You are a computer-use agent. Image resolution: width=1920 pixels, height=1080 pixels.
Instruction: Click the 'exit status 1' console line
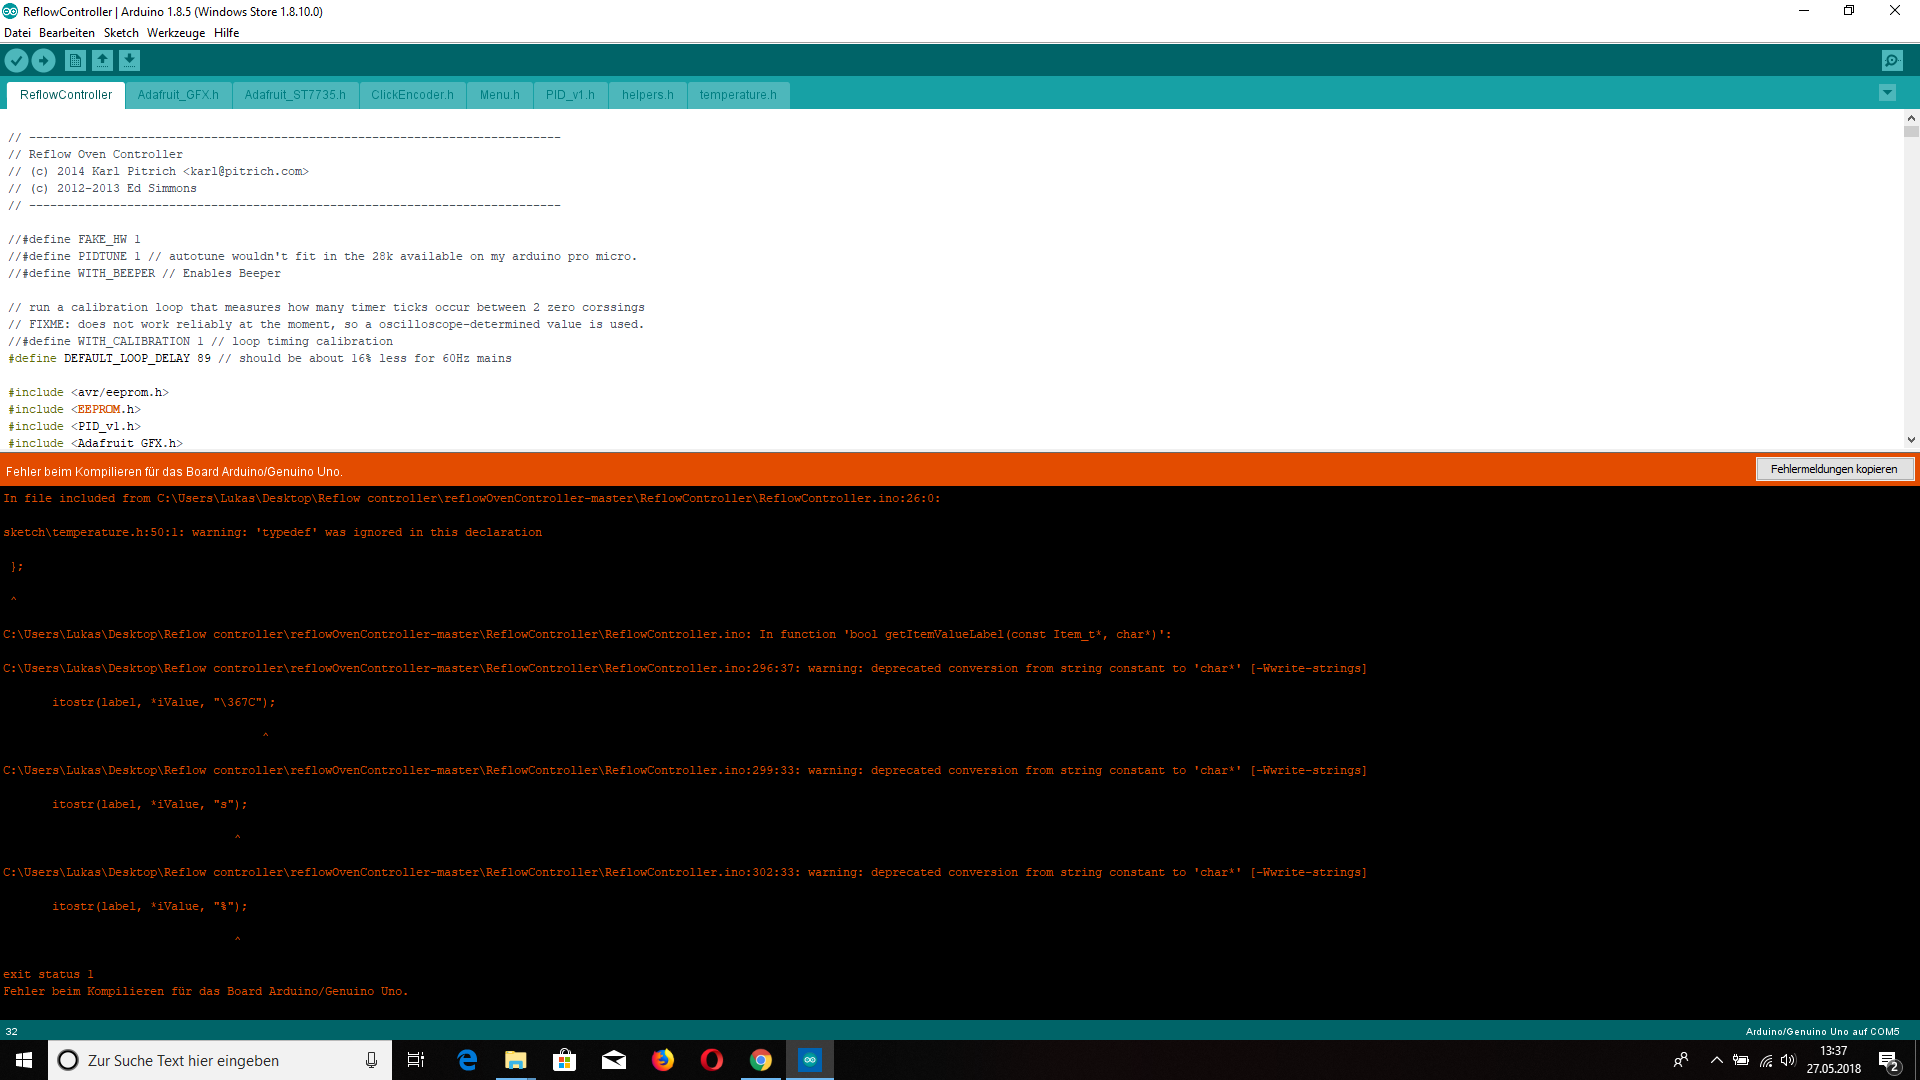tap(48, 974)
